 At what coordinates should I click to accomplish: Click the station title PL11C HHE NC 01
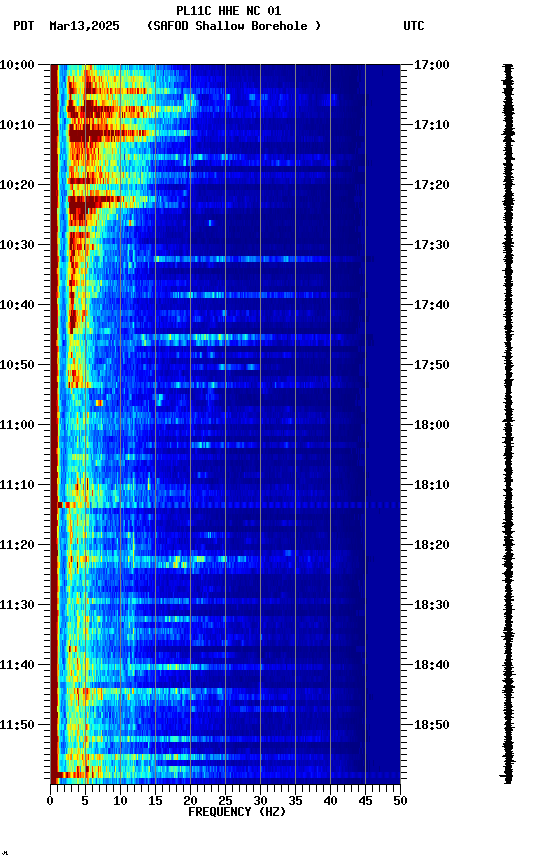(x=229, y=10)
